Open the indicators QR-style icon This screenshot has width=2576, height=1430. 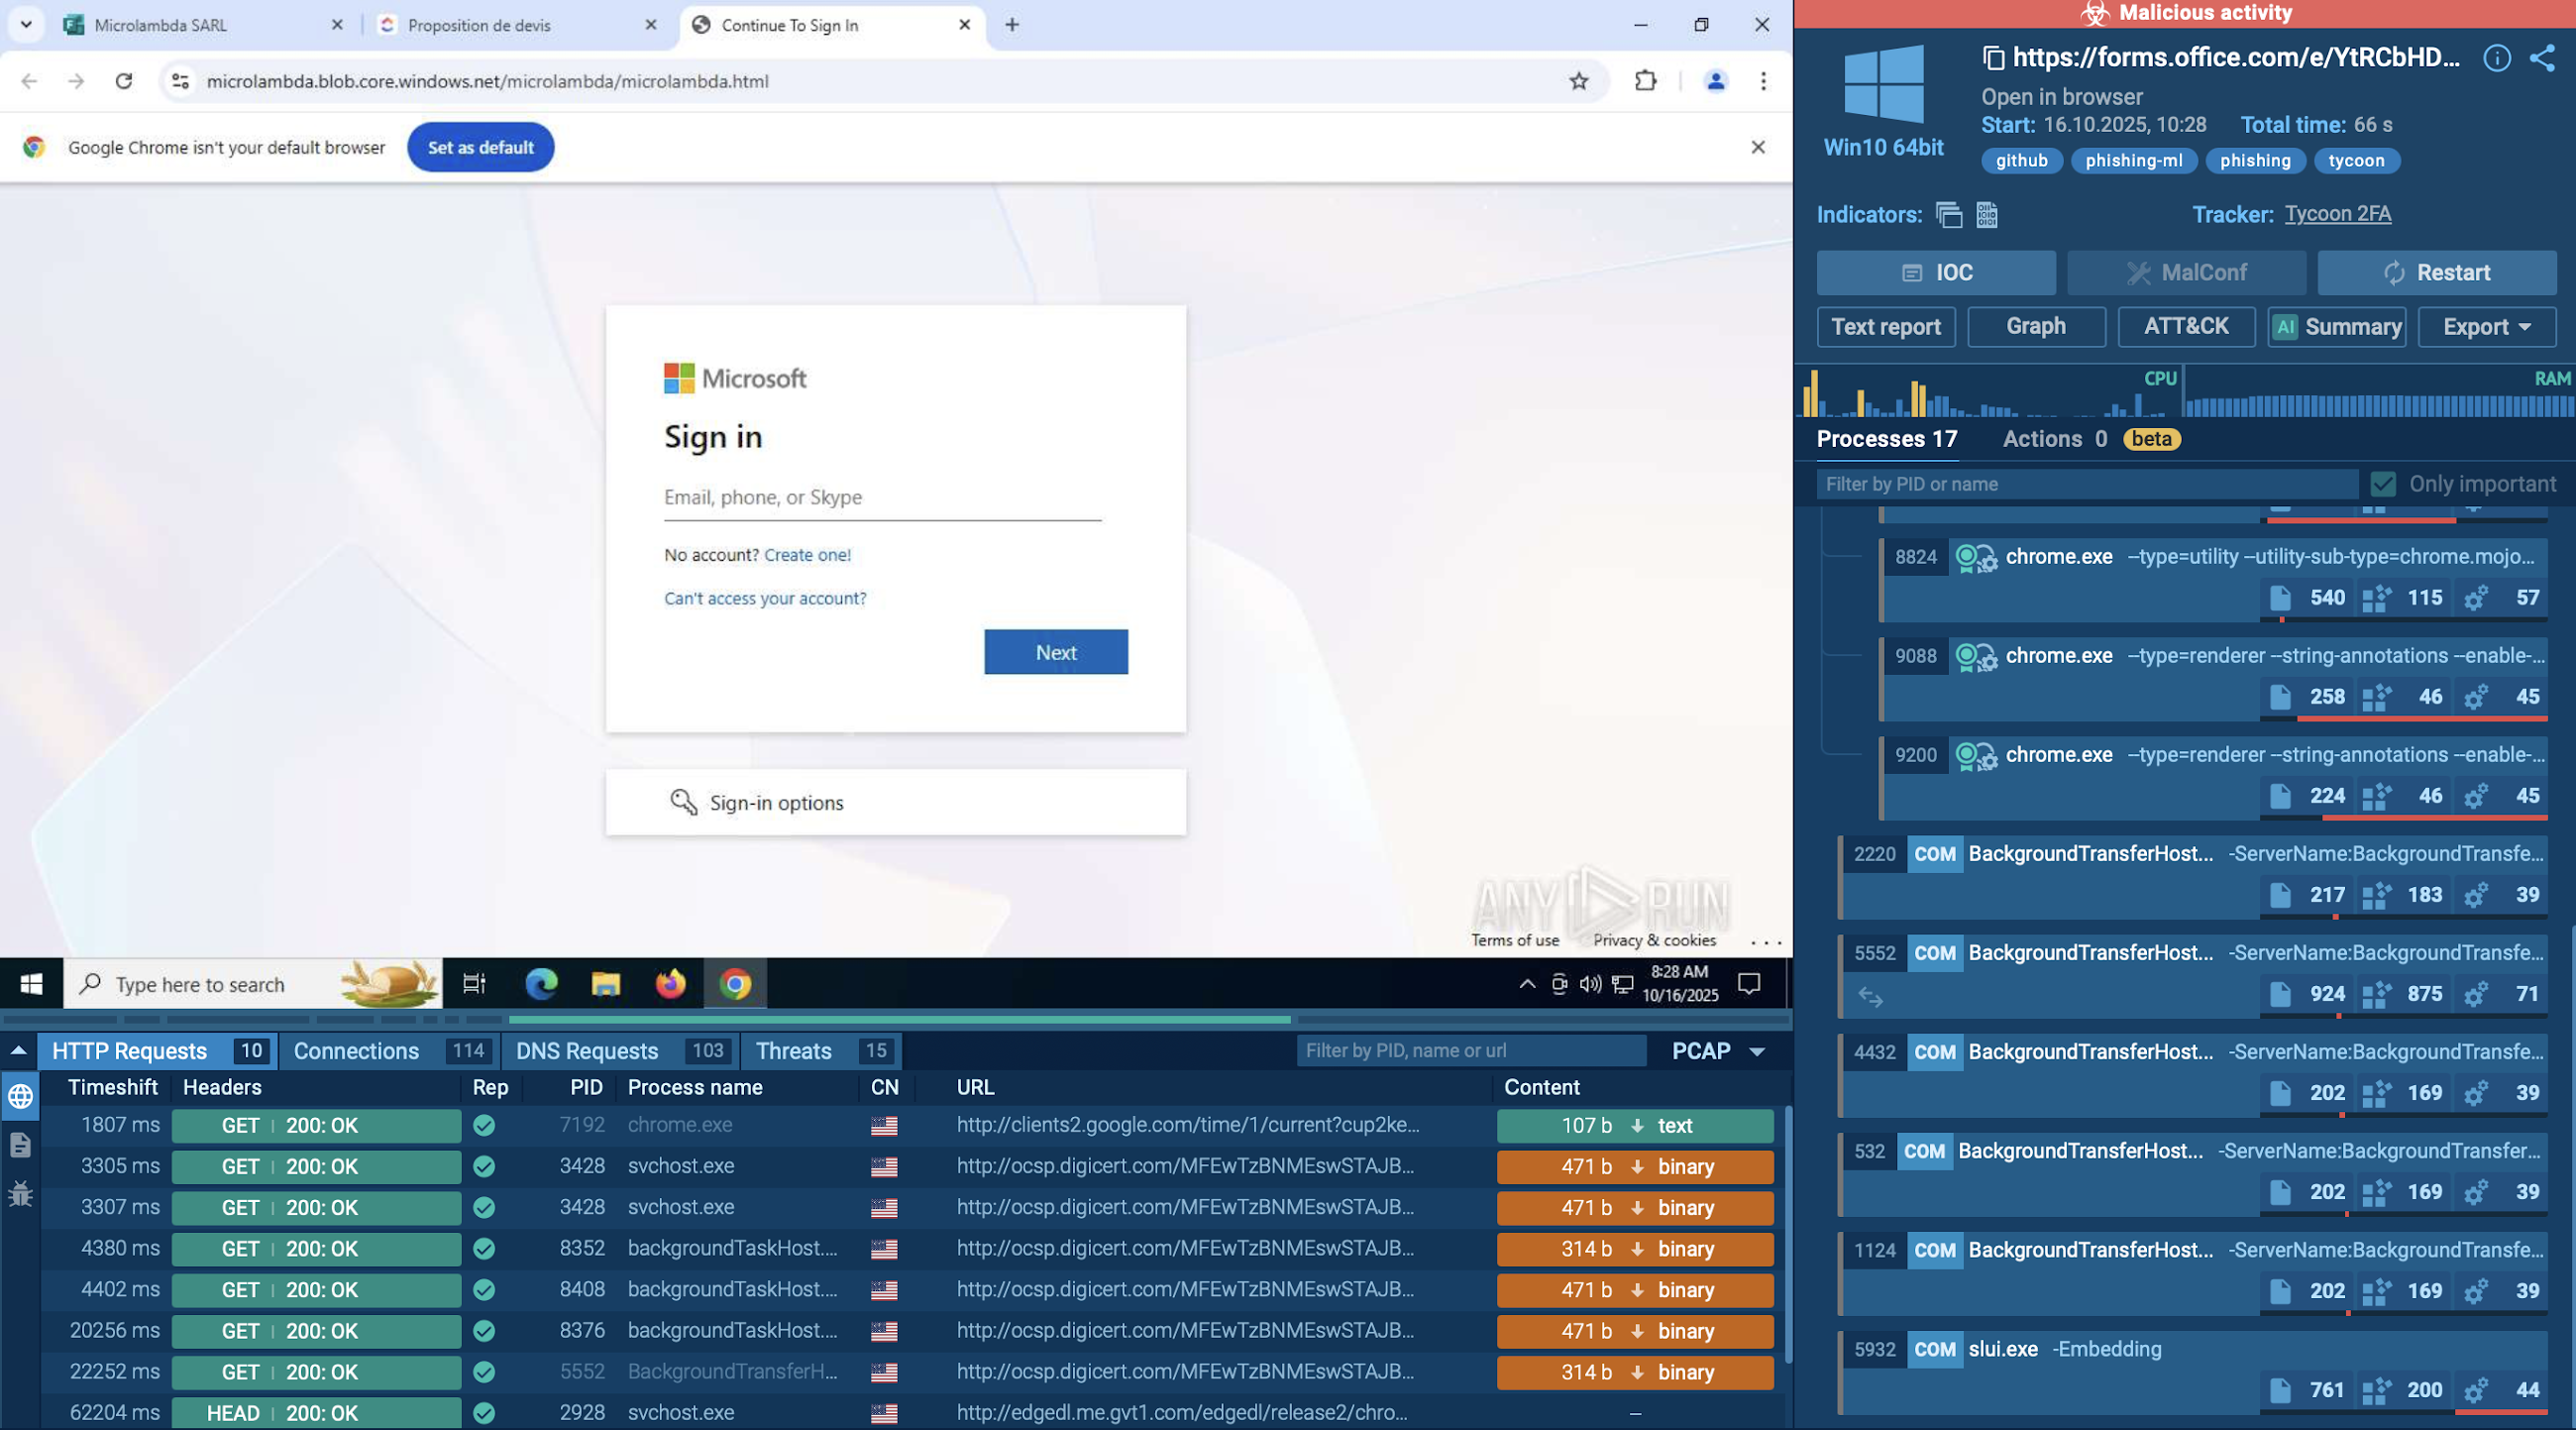click(1987, 214)
